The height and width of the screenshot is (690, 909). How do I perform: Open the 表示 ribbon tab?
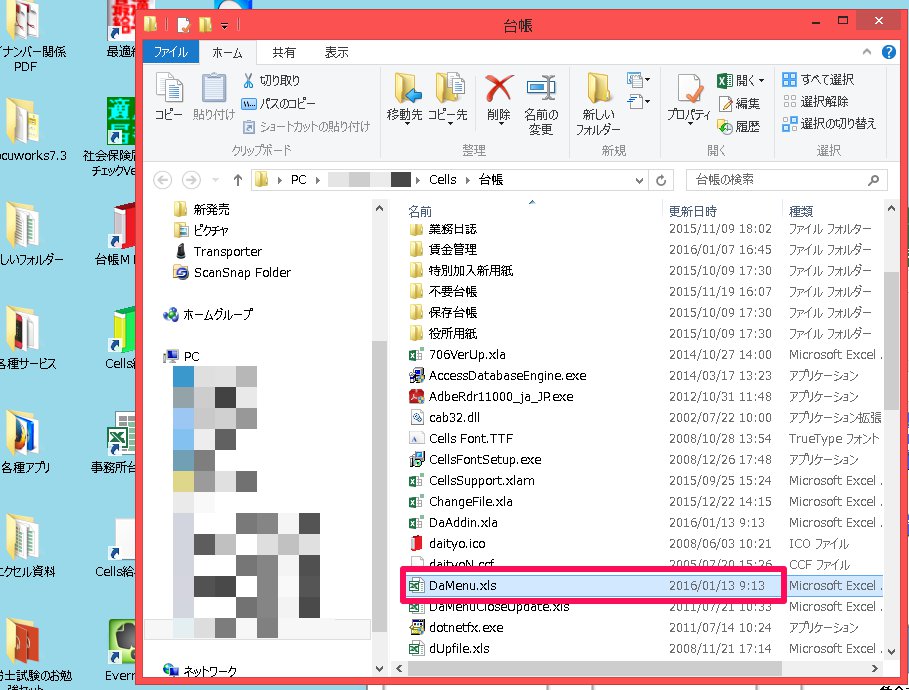tap(337, 52)
